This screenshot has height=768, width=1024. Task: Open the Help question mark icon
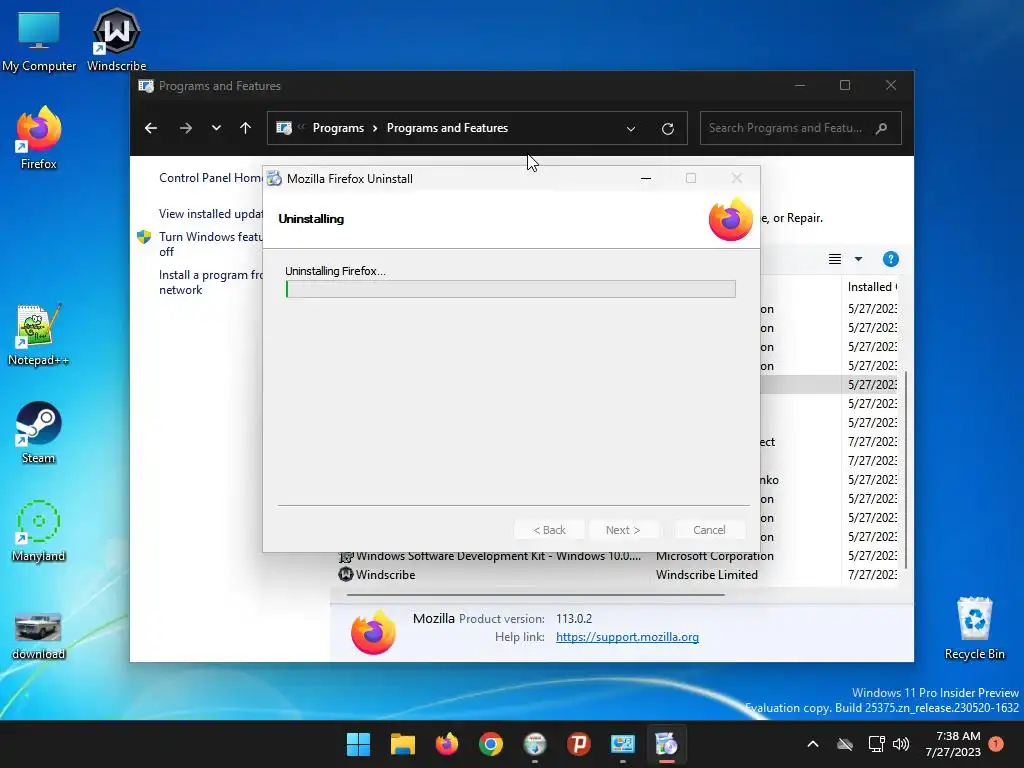tap(890, 259)
